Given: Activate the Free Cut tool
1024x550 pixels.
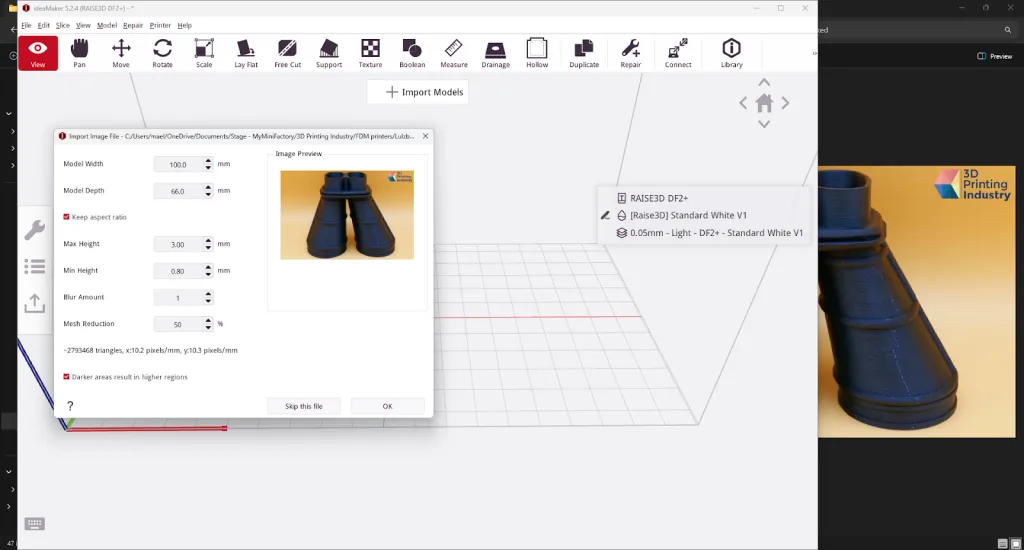Looking at the screenshot, I should 287,54.
